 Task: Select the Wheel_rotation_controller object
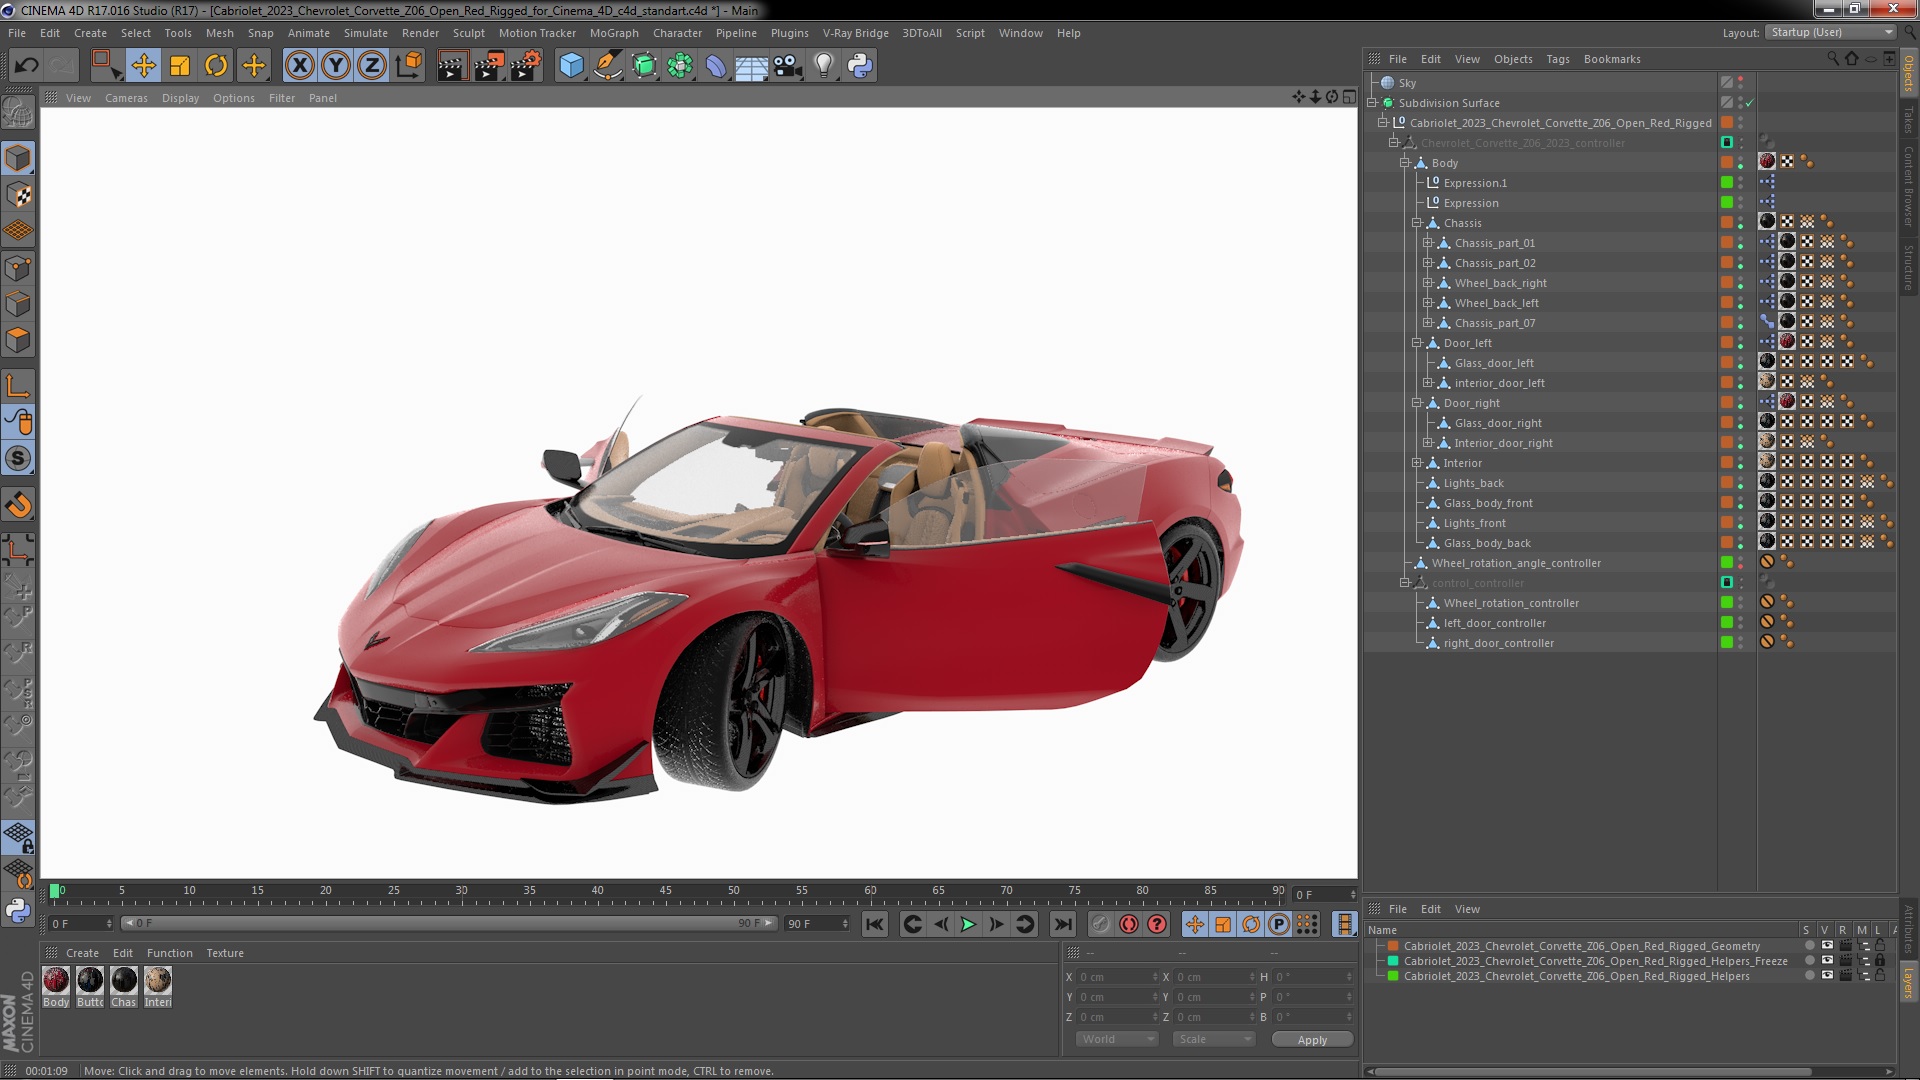pyautogui.click(x=1511, y=603)
